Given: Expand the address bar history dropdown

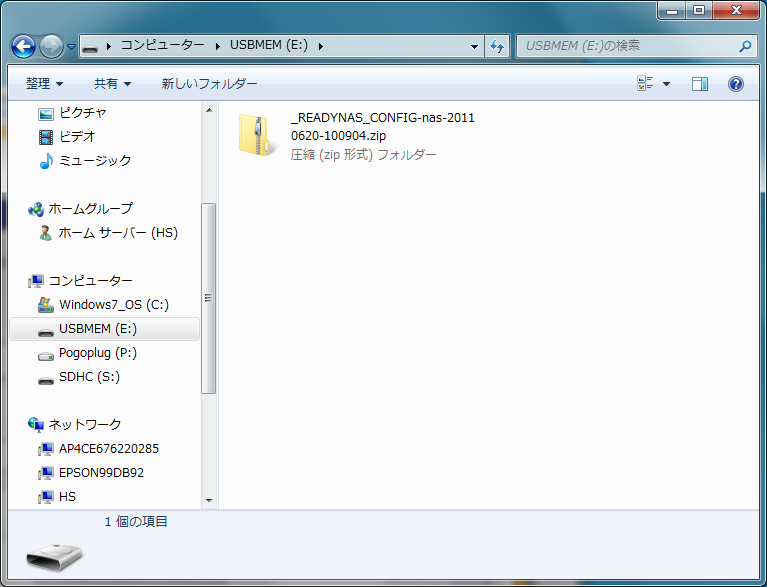Looking at the screenshot, I should pyautogui.click(x=474, y=46).
